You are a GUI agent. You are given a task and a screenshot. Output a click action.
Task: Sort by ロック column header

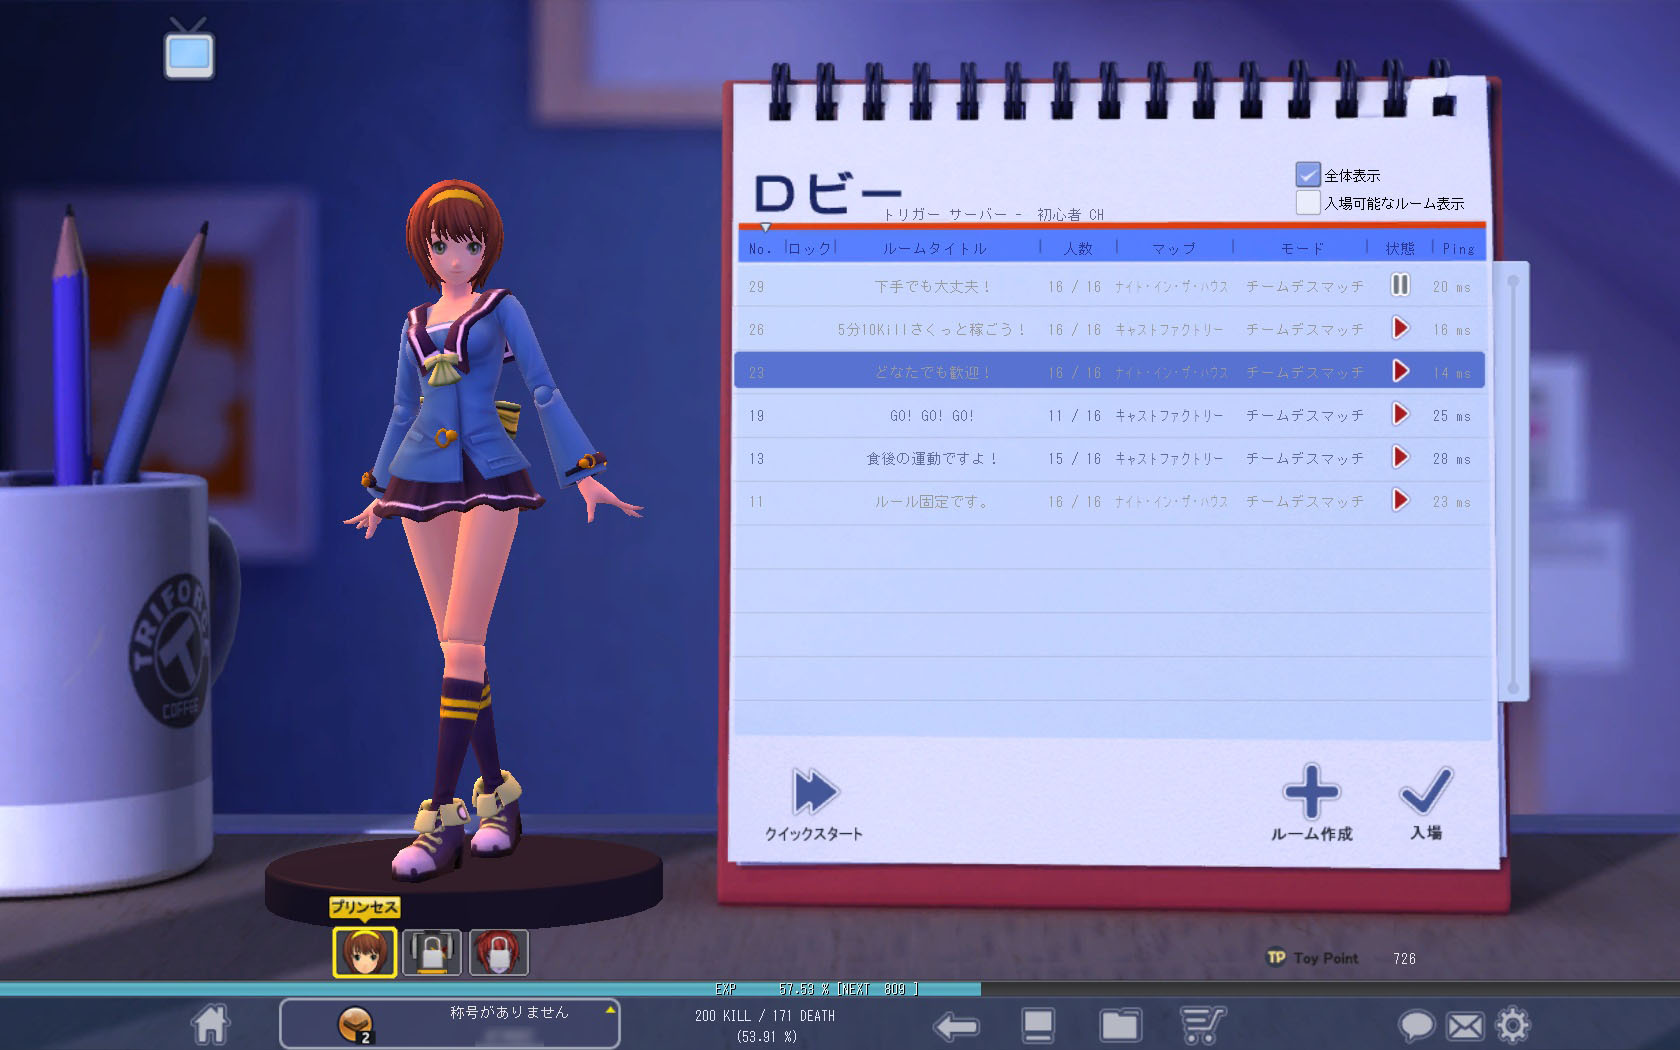(810, 248)
